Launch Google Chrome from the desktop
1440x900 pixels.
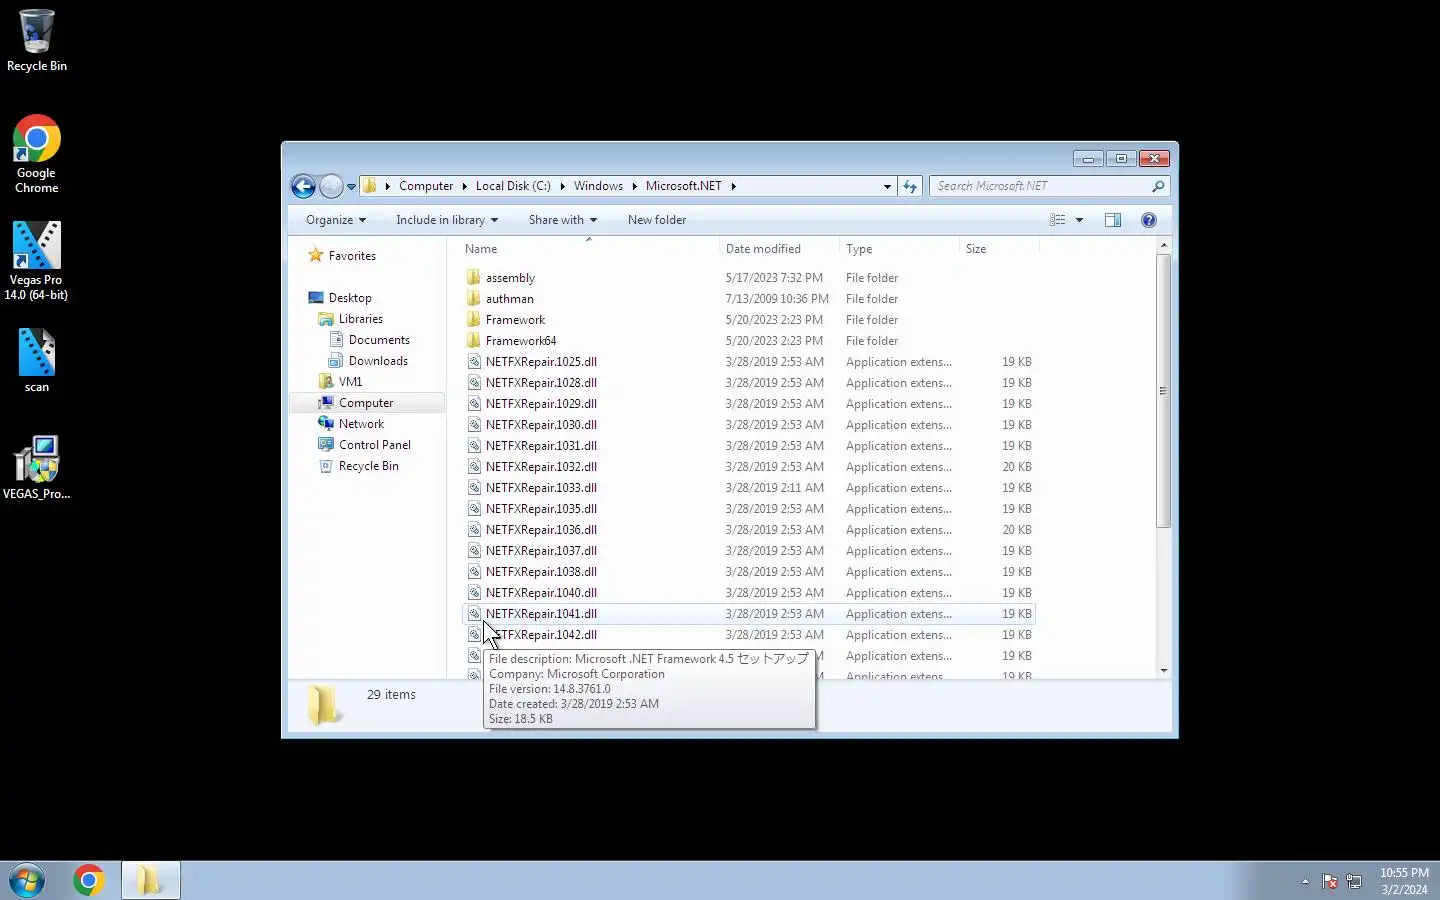pos(36,154)
